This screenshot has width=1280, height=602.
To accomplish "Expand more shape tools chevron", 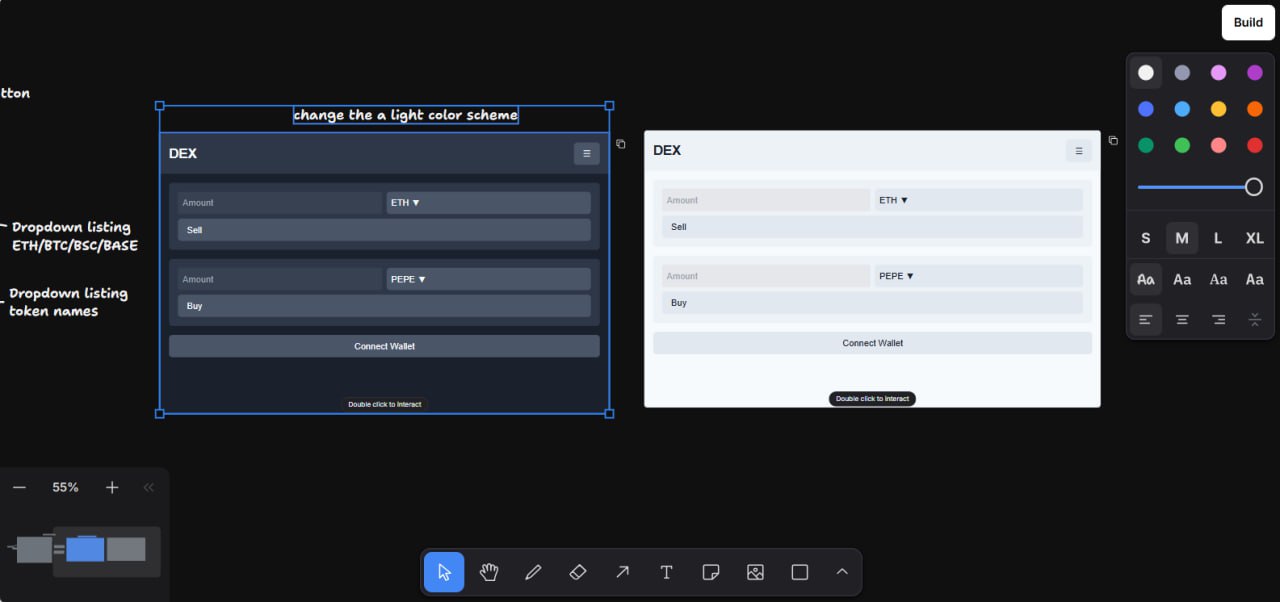I will click(x=842, y=572).
